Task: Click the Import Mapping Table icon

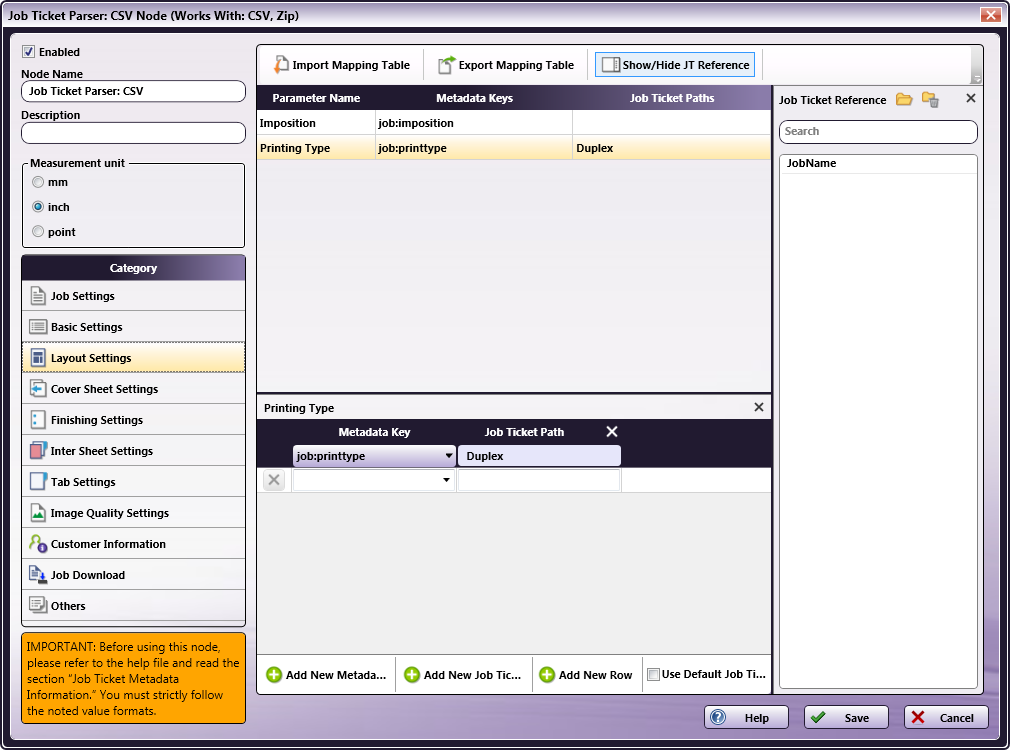Action: 281,64
